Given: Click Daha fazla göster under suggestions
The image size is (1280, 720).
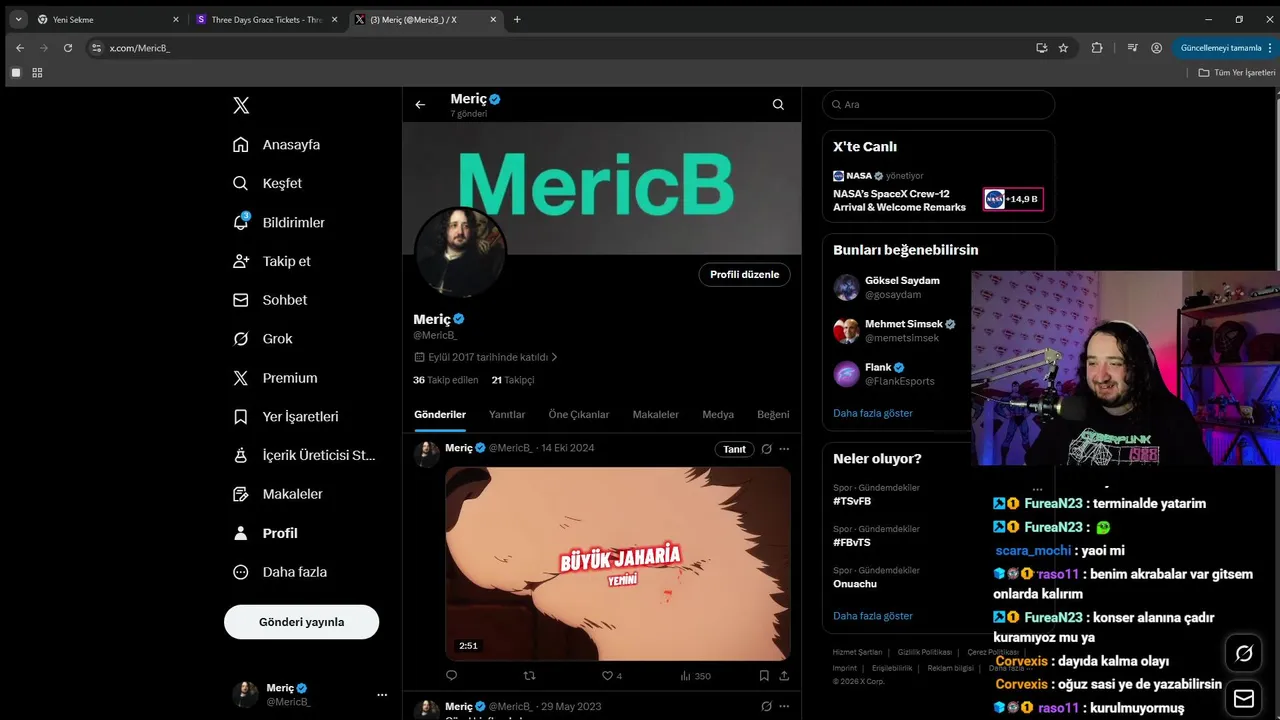Looking at the screenshot, I should pos(872,413).
